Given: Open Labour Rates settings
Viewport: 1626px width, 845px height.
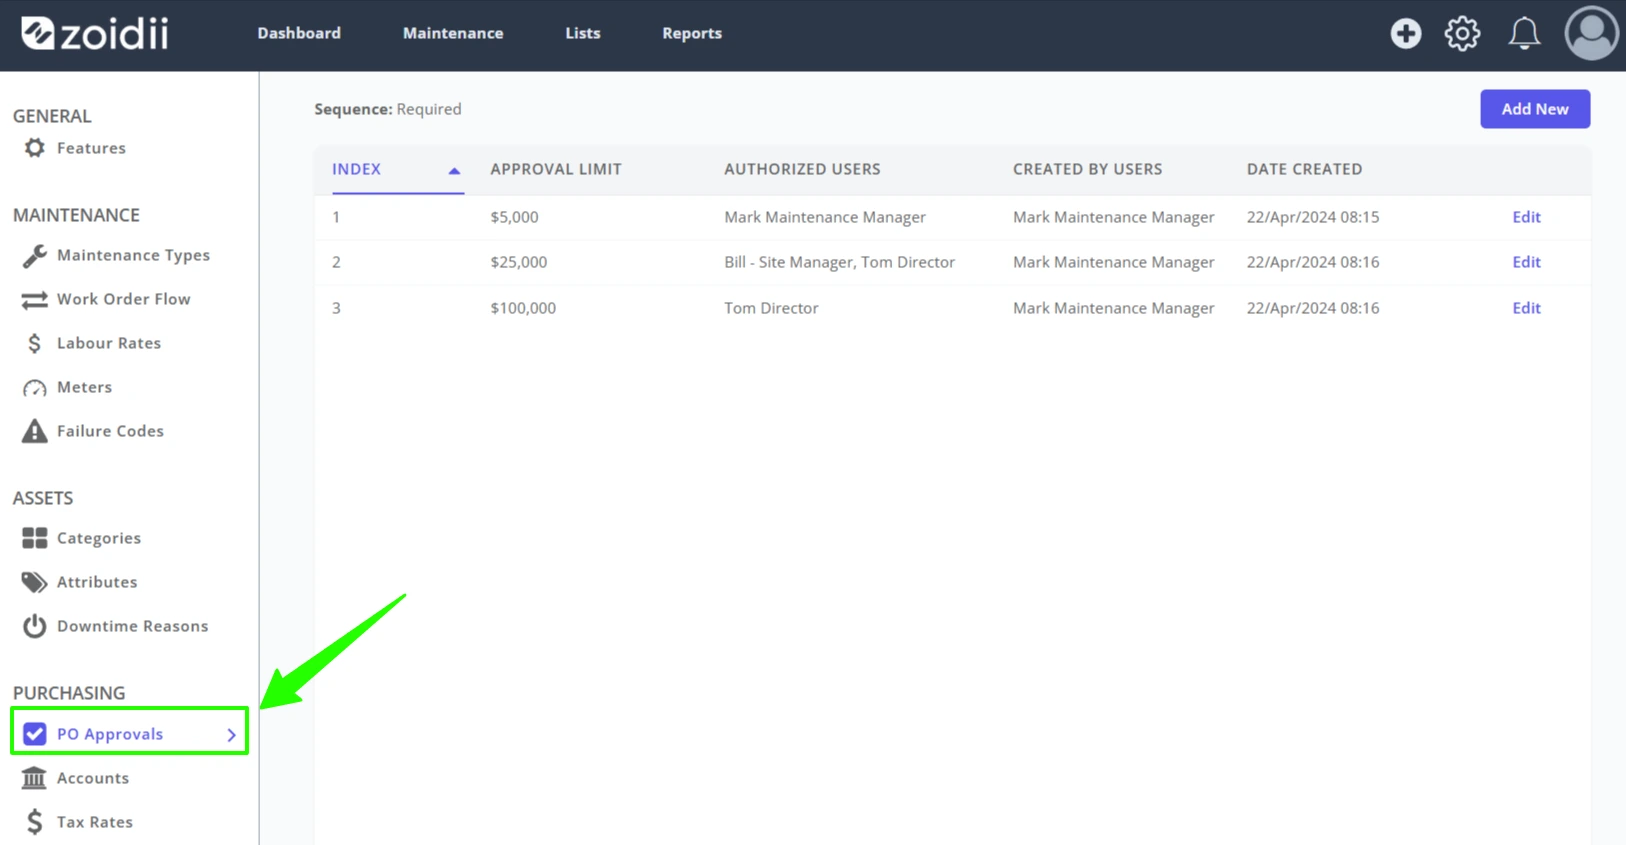Looking at the screenshot, I should pos(109,343).
